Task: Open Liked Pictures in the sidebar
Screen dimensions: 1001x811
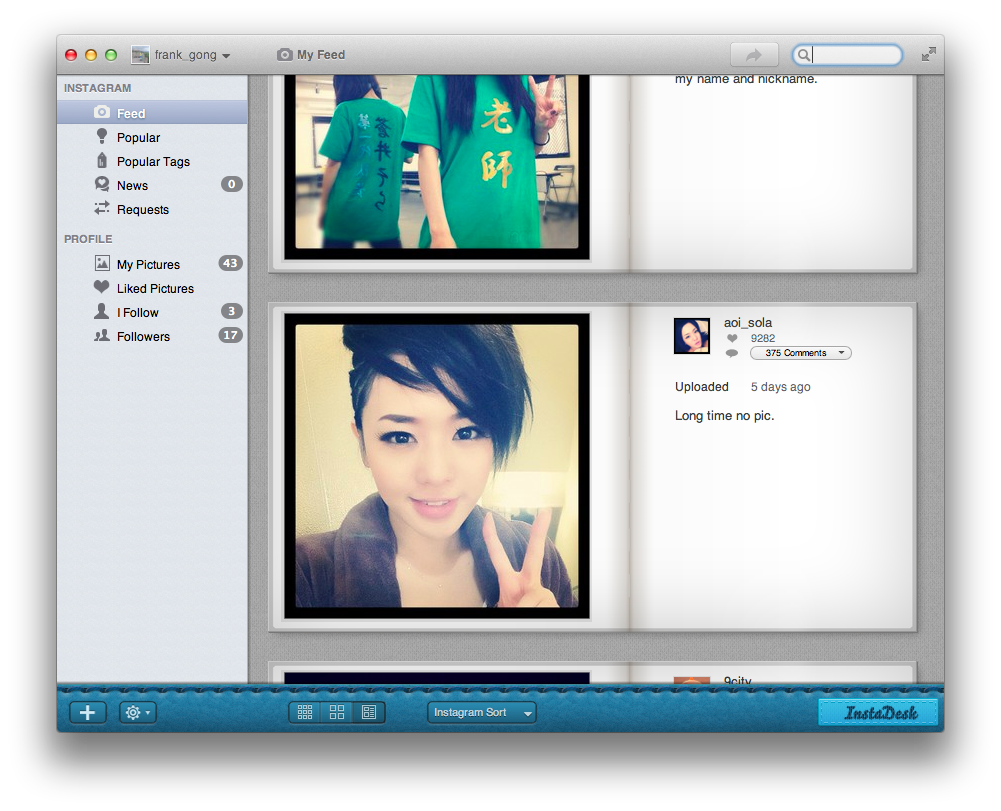Action: coord(152,289)
